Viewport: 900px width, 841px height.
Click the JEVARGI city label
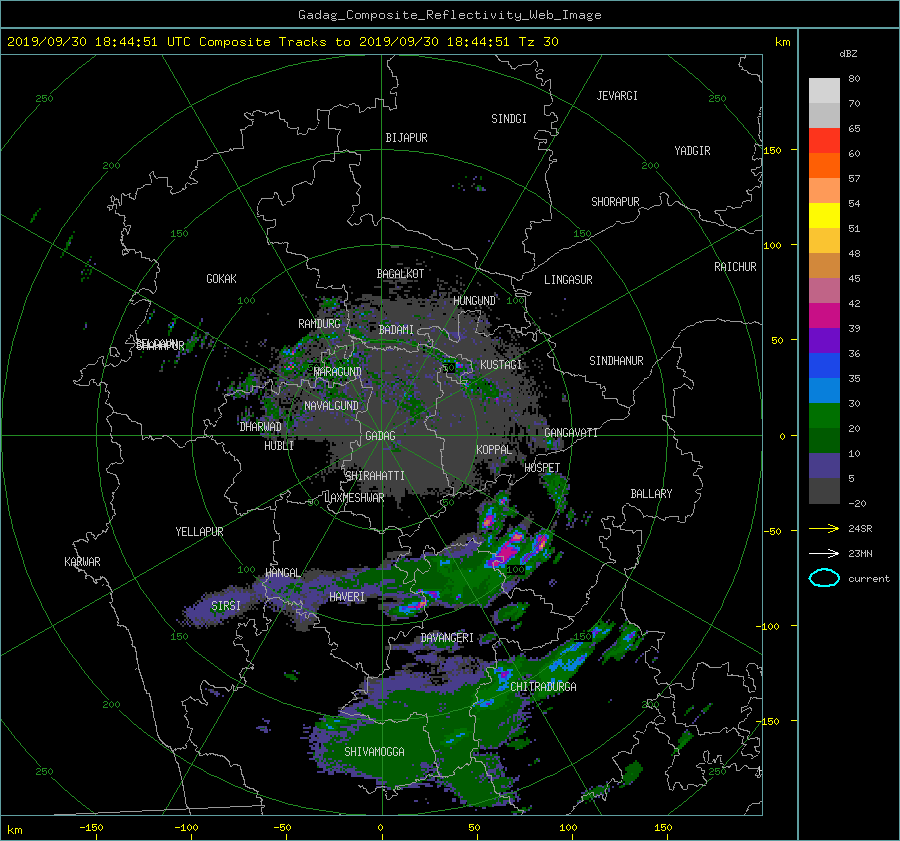pos(617,96)
